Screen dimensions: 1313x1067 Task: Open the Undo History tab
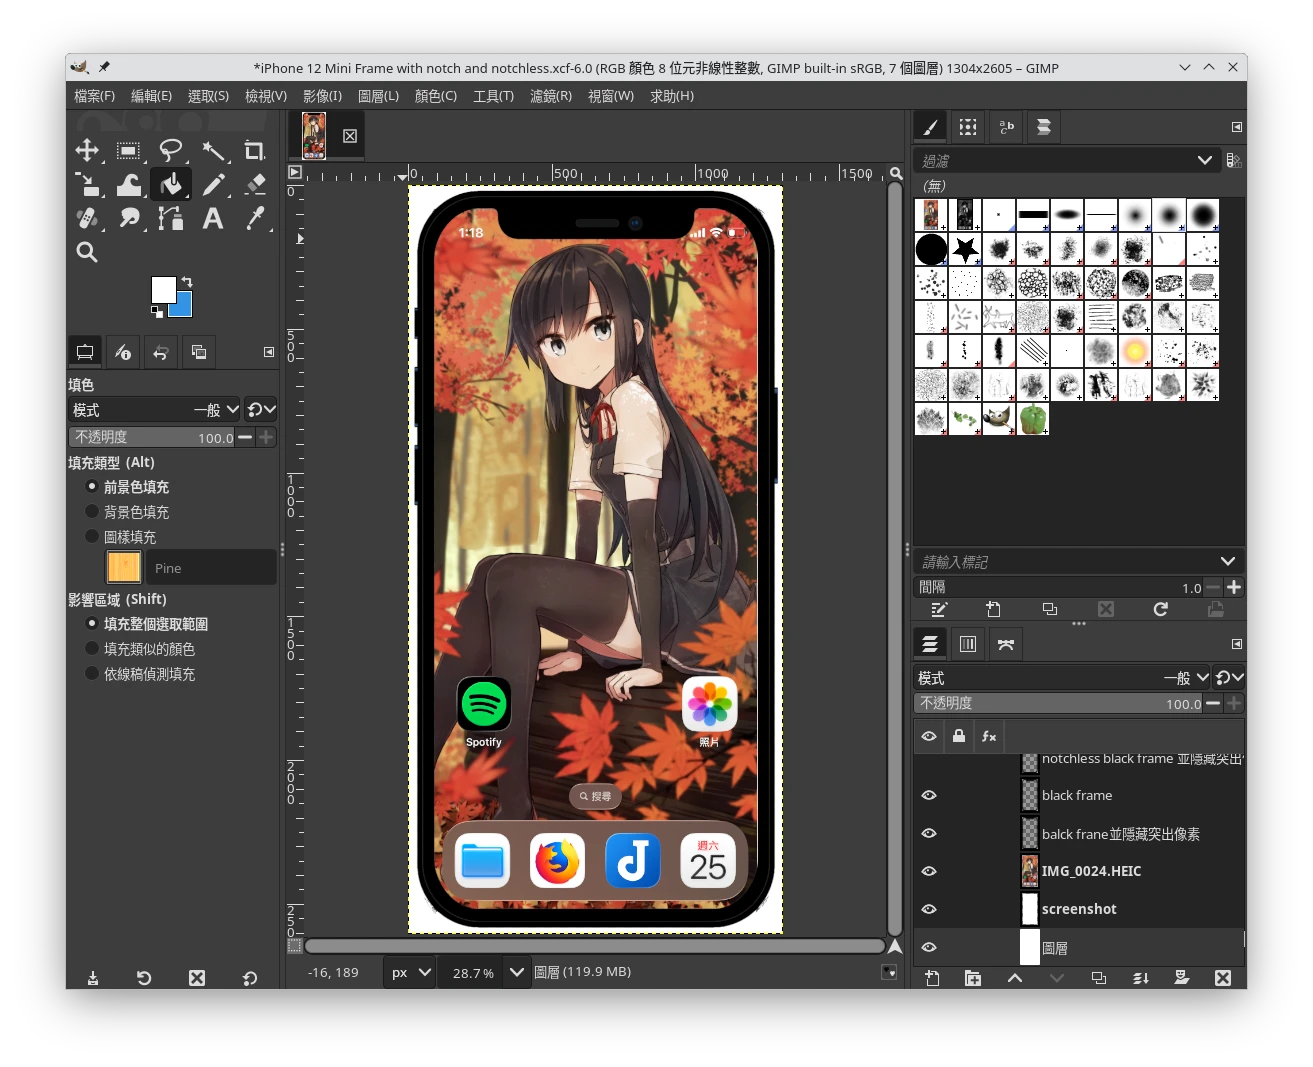(160, 352)
